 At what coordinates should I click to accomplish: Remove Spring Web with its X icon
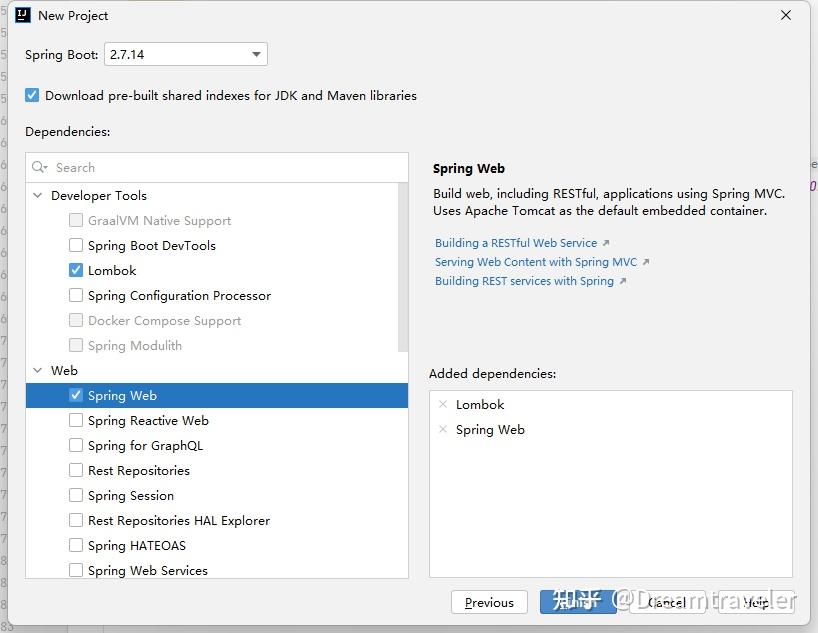tap(443, 429)
